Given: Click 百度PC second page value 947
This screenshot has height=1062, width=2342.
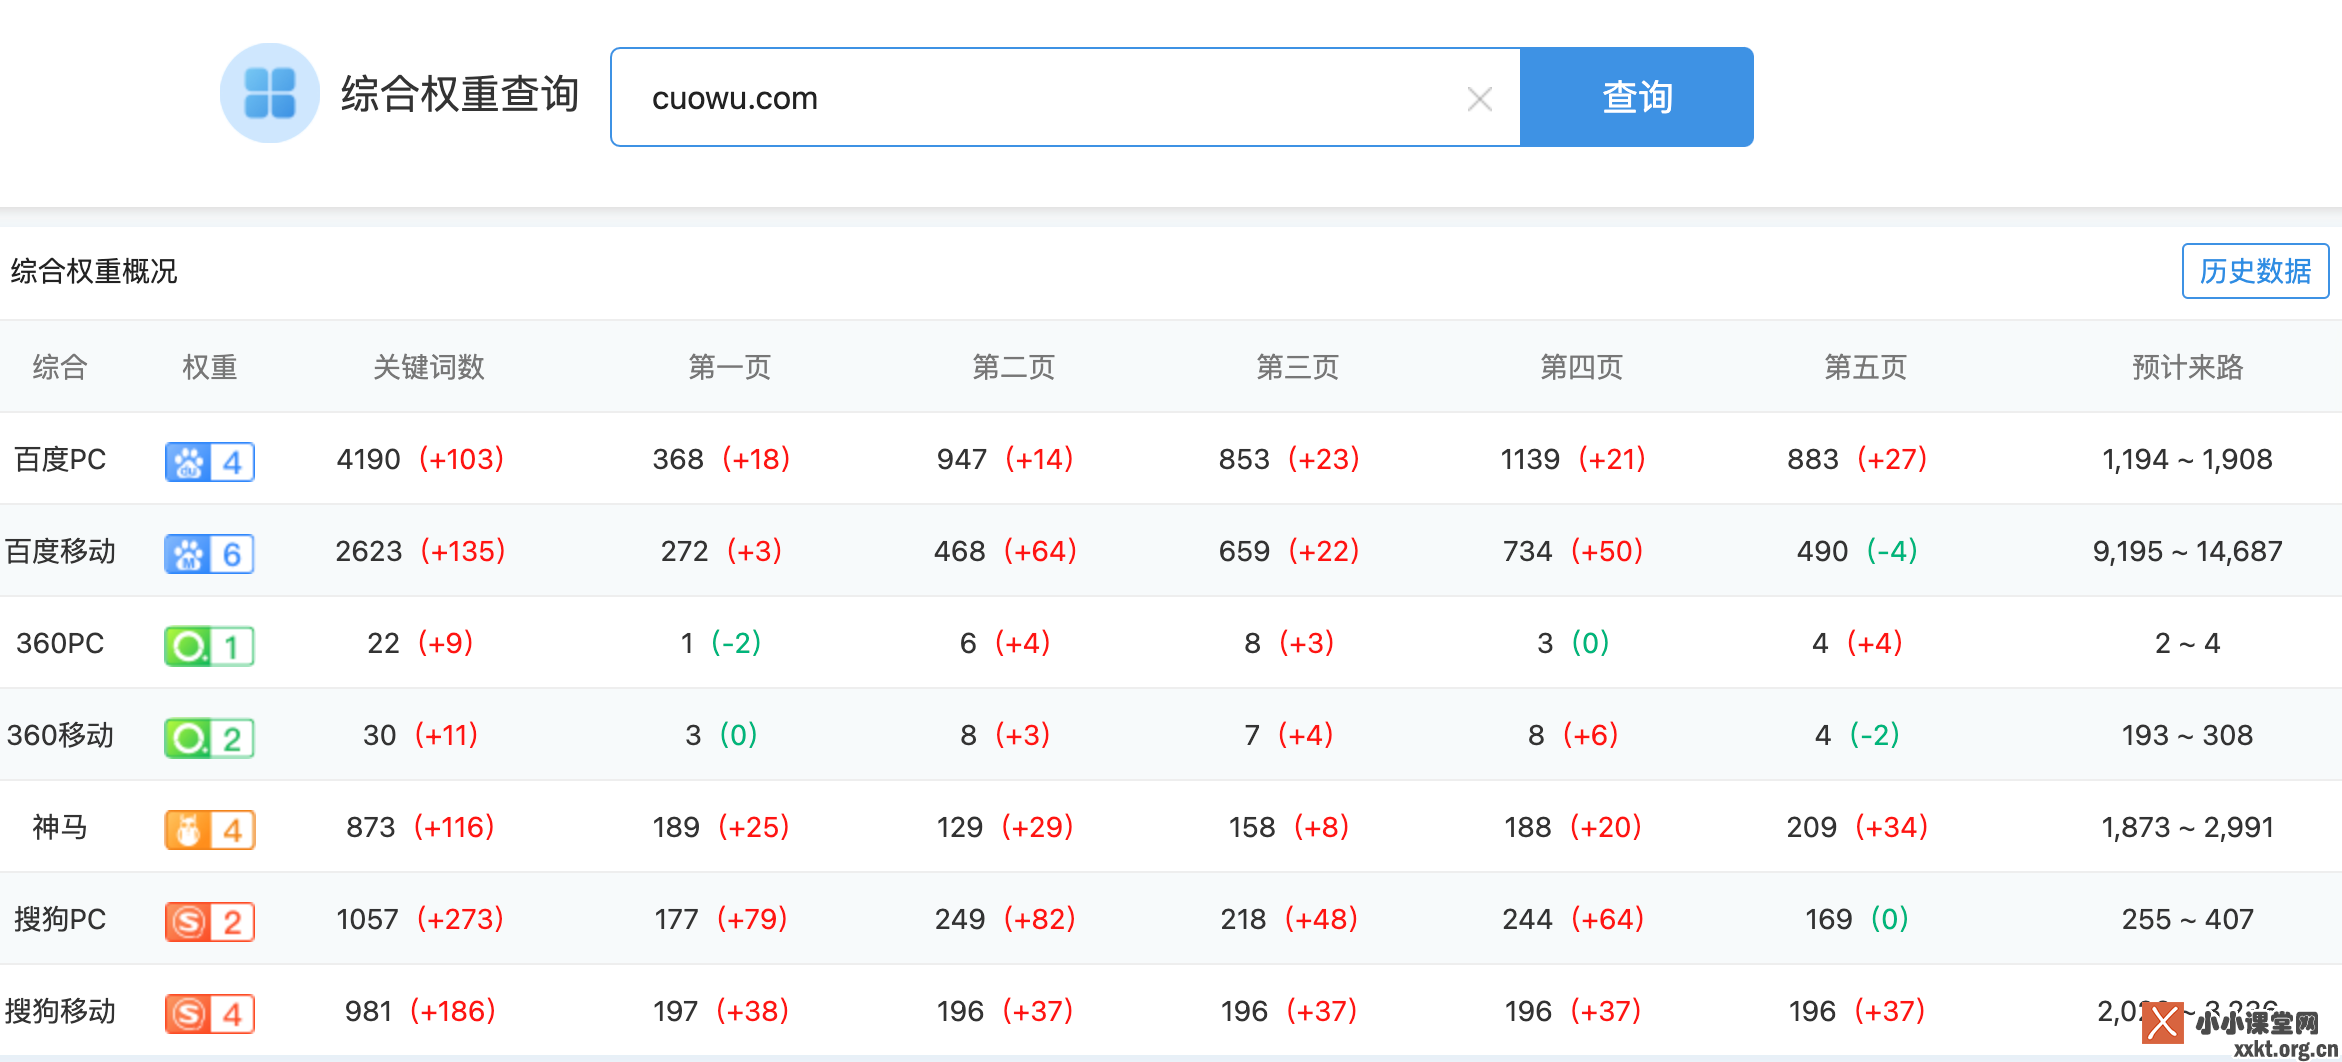Looking at the screenshot, I should click(962, 459).
